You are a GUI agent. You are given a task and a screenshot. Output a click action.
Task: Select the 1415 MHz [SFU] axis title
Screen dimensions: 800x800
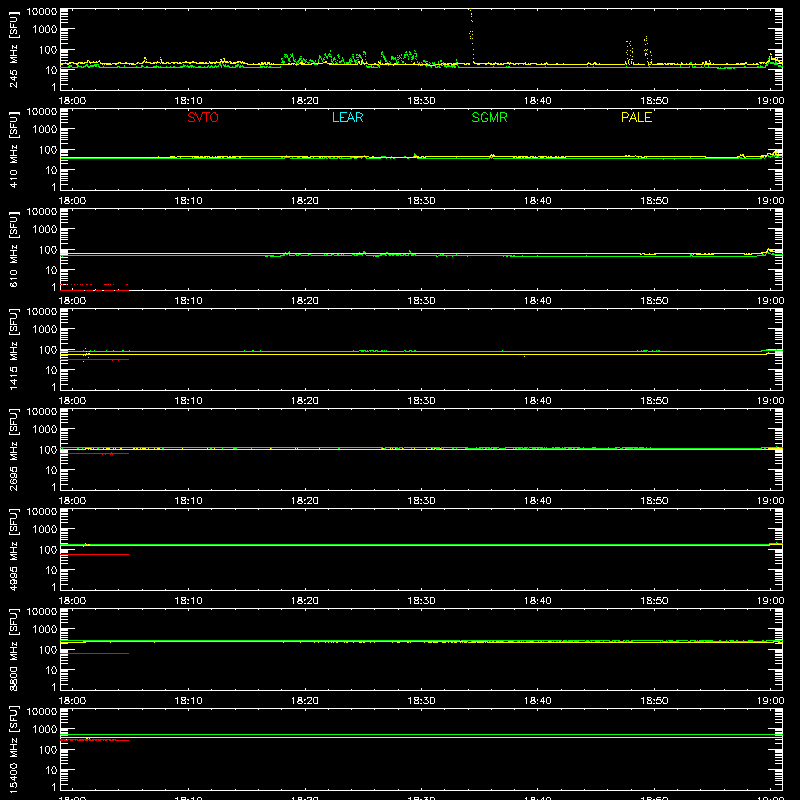click(x=13, y=350)
